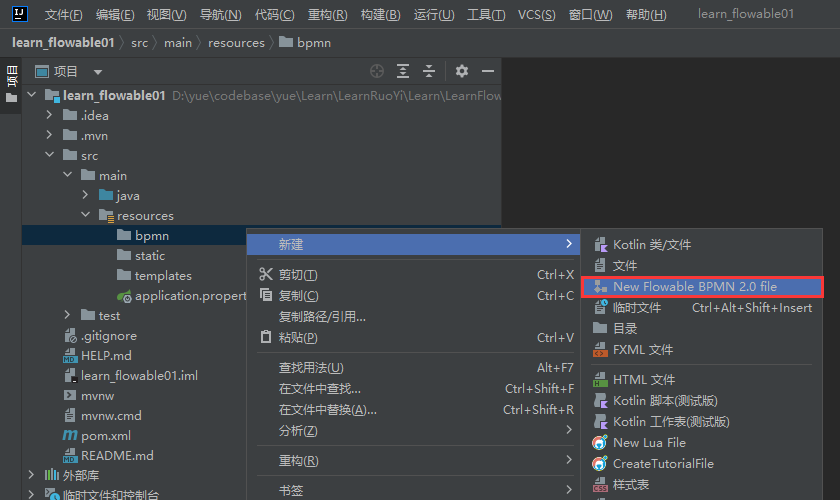The image size is (840, 500).
Task: Click the FXML 文件 icon
Action: [601, 349]
